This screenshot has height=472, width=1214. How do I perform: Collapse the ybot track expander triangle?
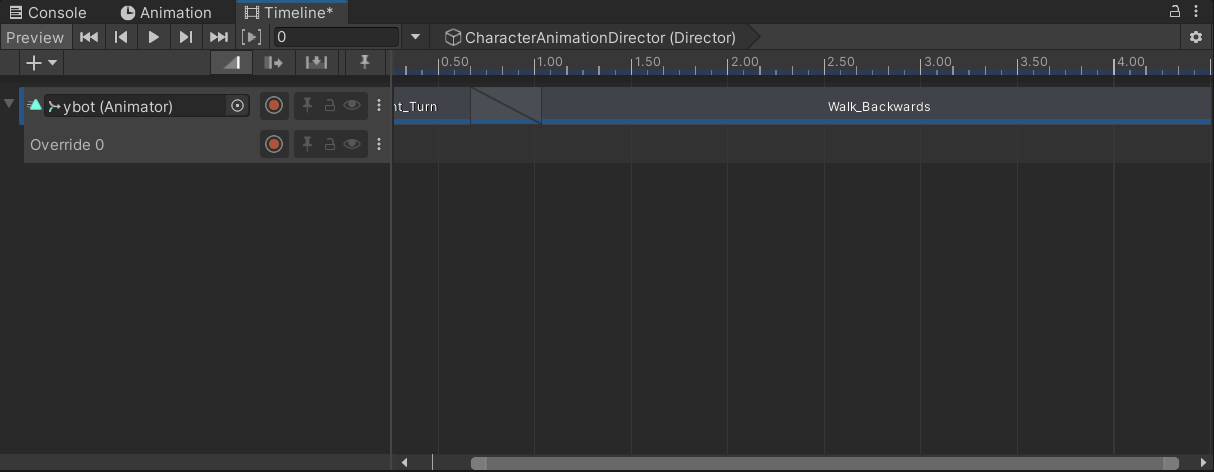pos(10,105)
